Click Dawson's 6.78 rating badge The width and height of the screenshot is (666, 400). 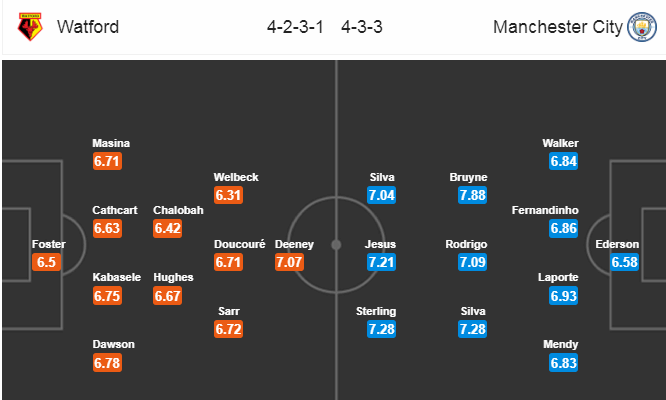click(107, 363)
